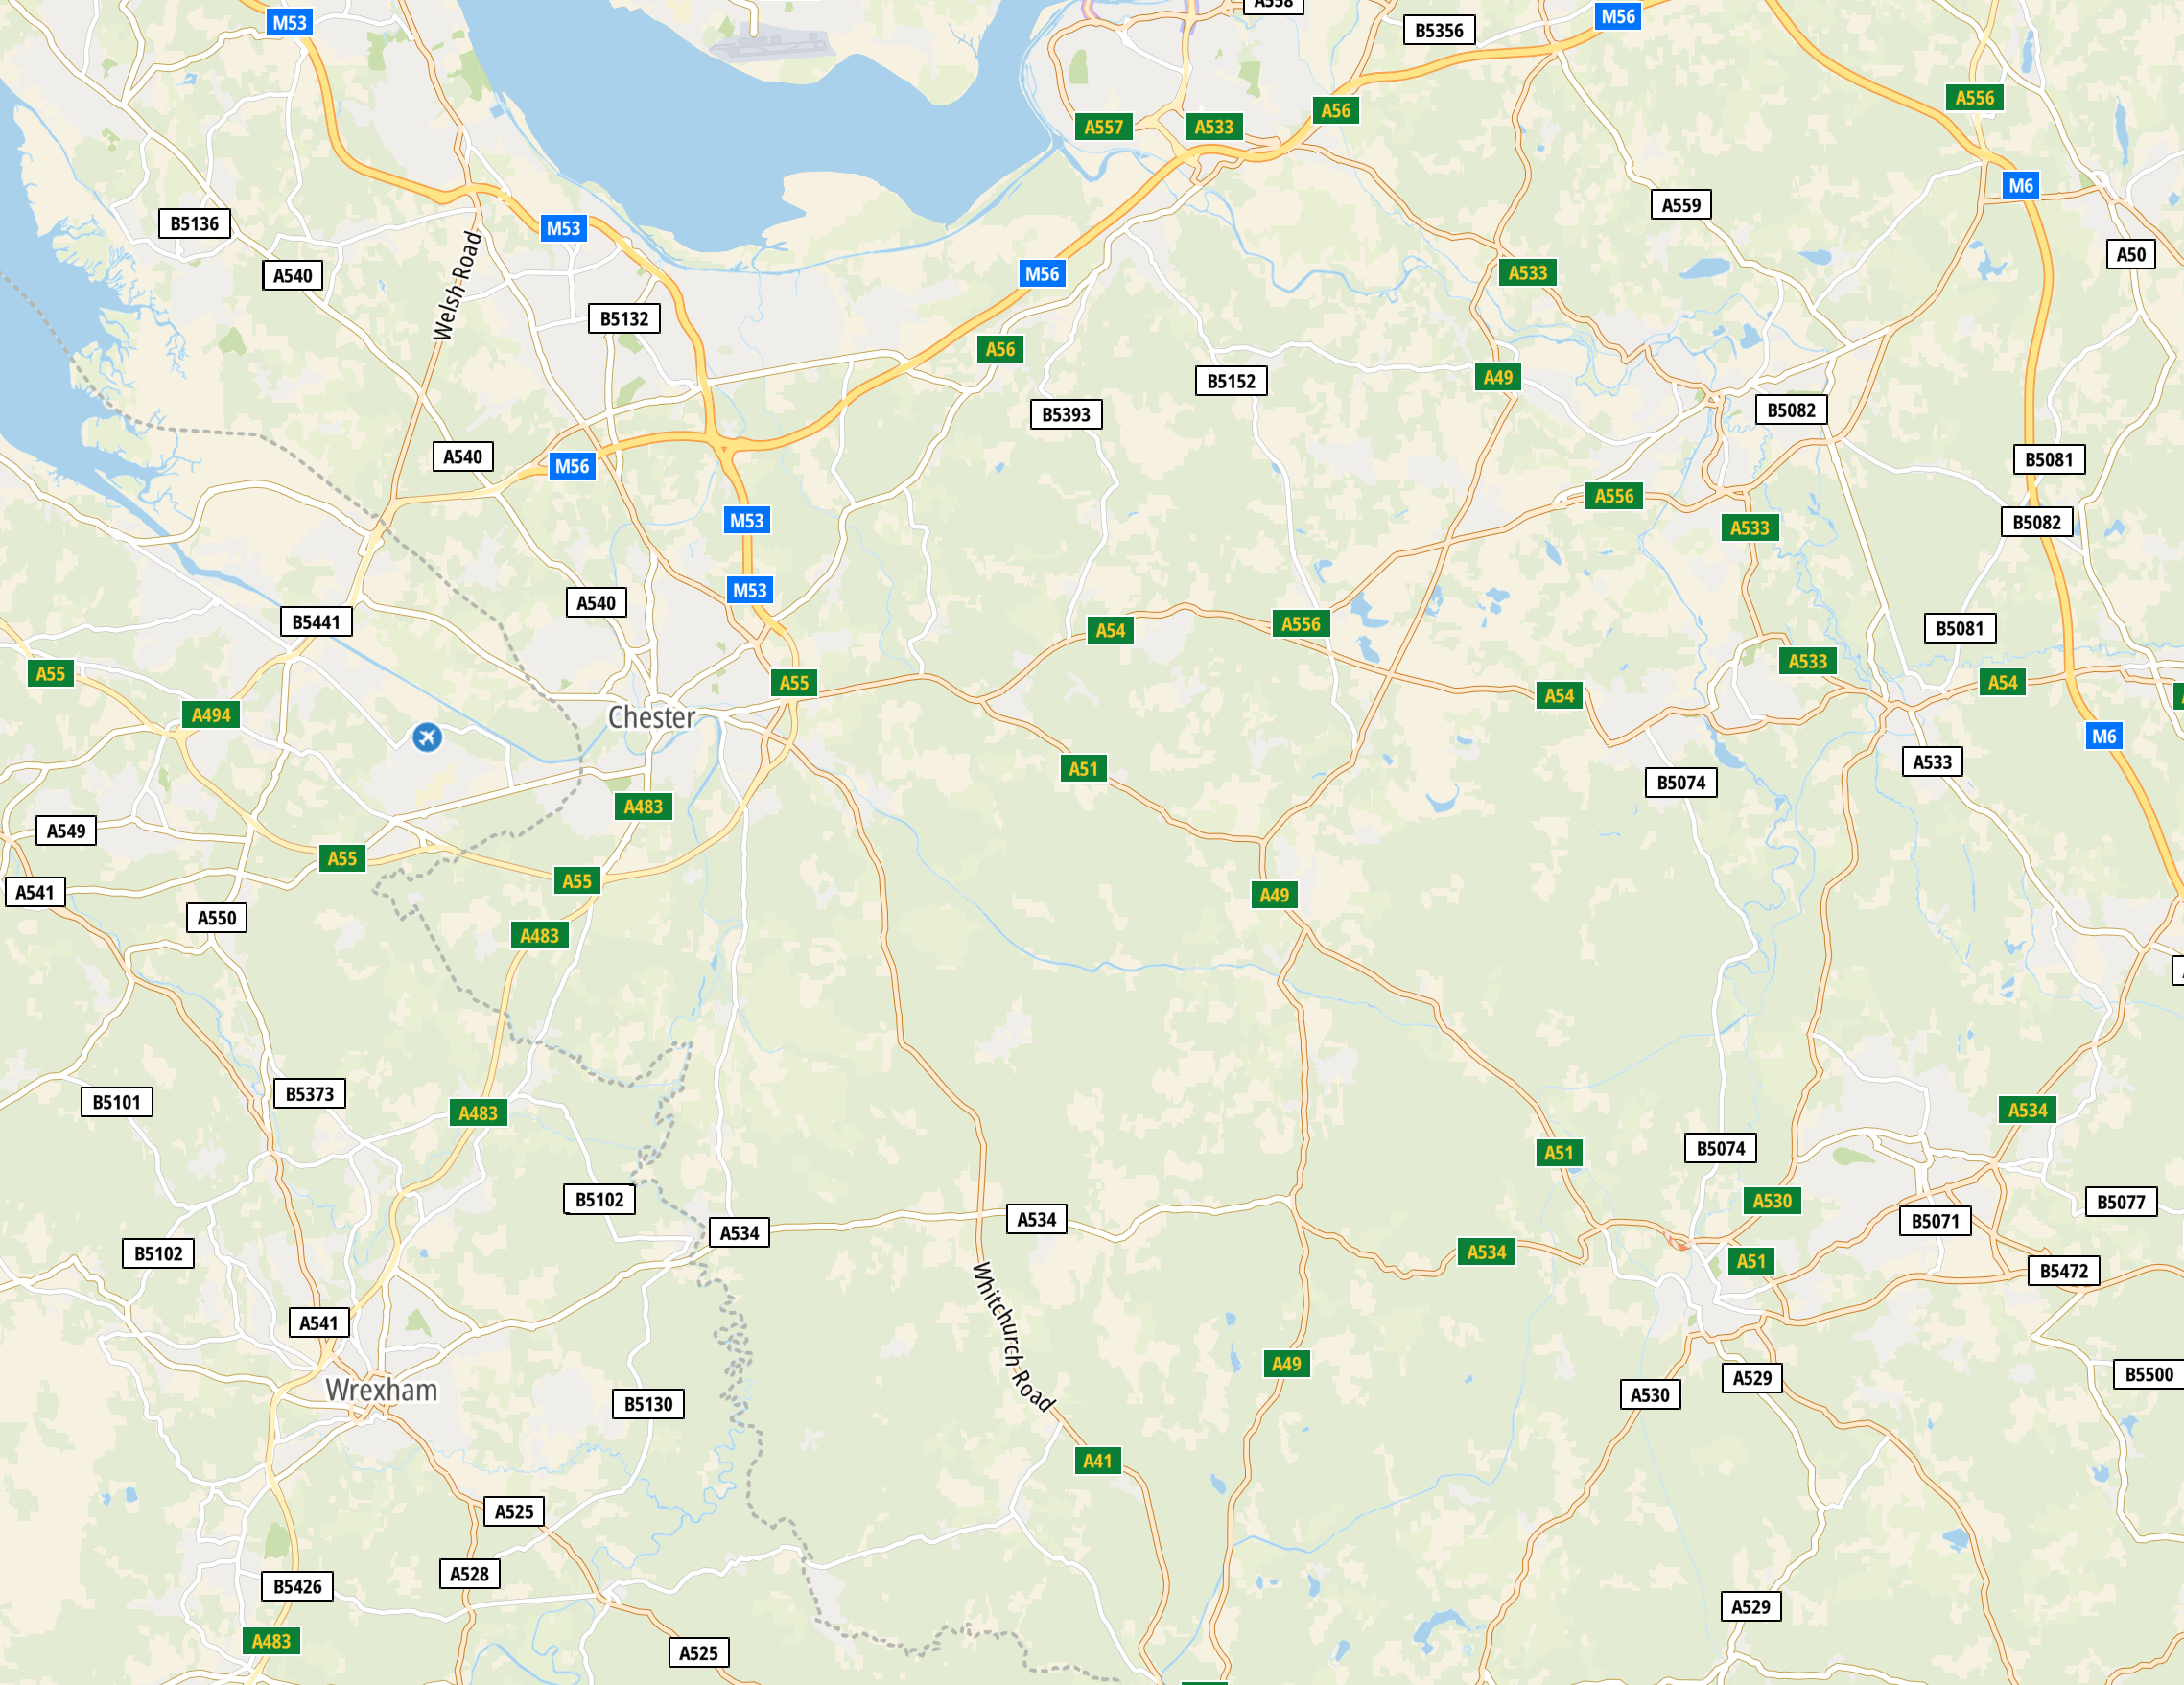Screen dimensions: 2184x1685
Task: Click the B5500 road marker
Action: [x=2149, y=1374]
